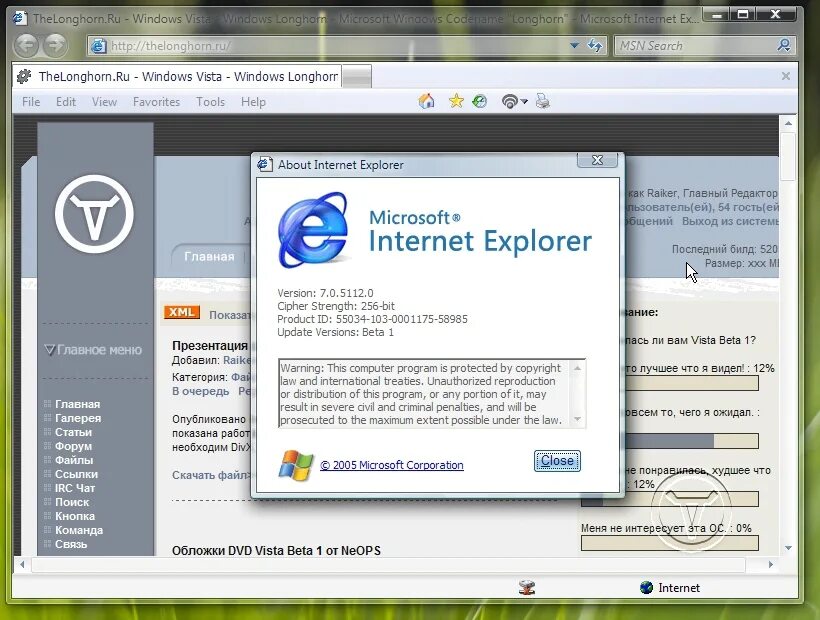820x620 pixels.
Task: Click the half-filled poll result bar
Action: (x=691, y=441)
